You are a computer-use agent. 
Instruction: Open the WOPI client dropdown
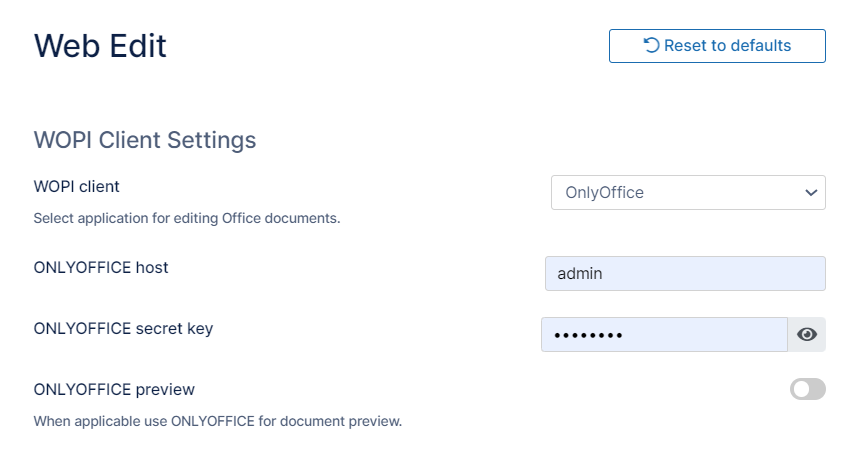688,193
